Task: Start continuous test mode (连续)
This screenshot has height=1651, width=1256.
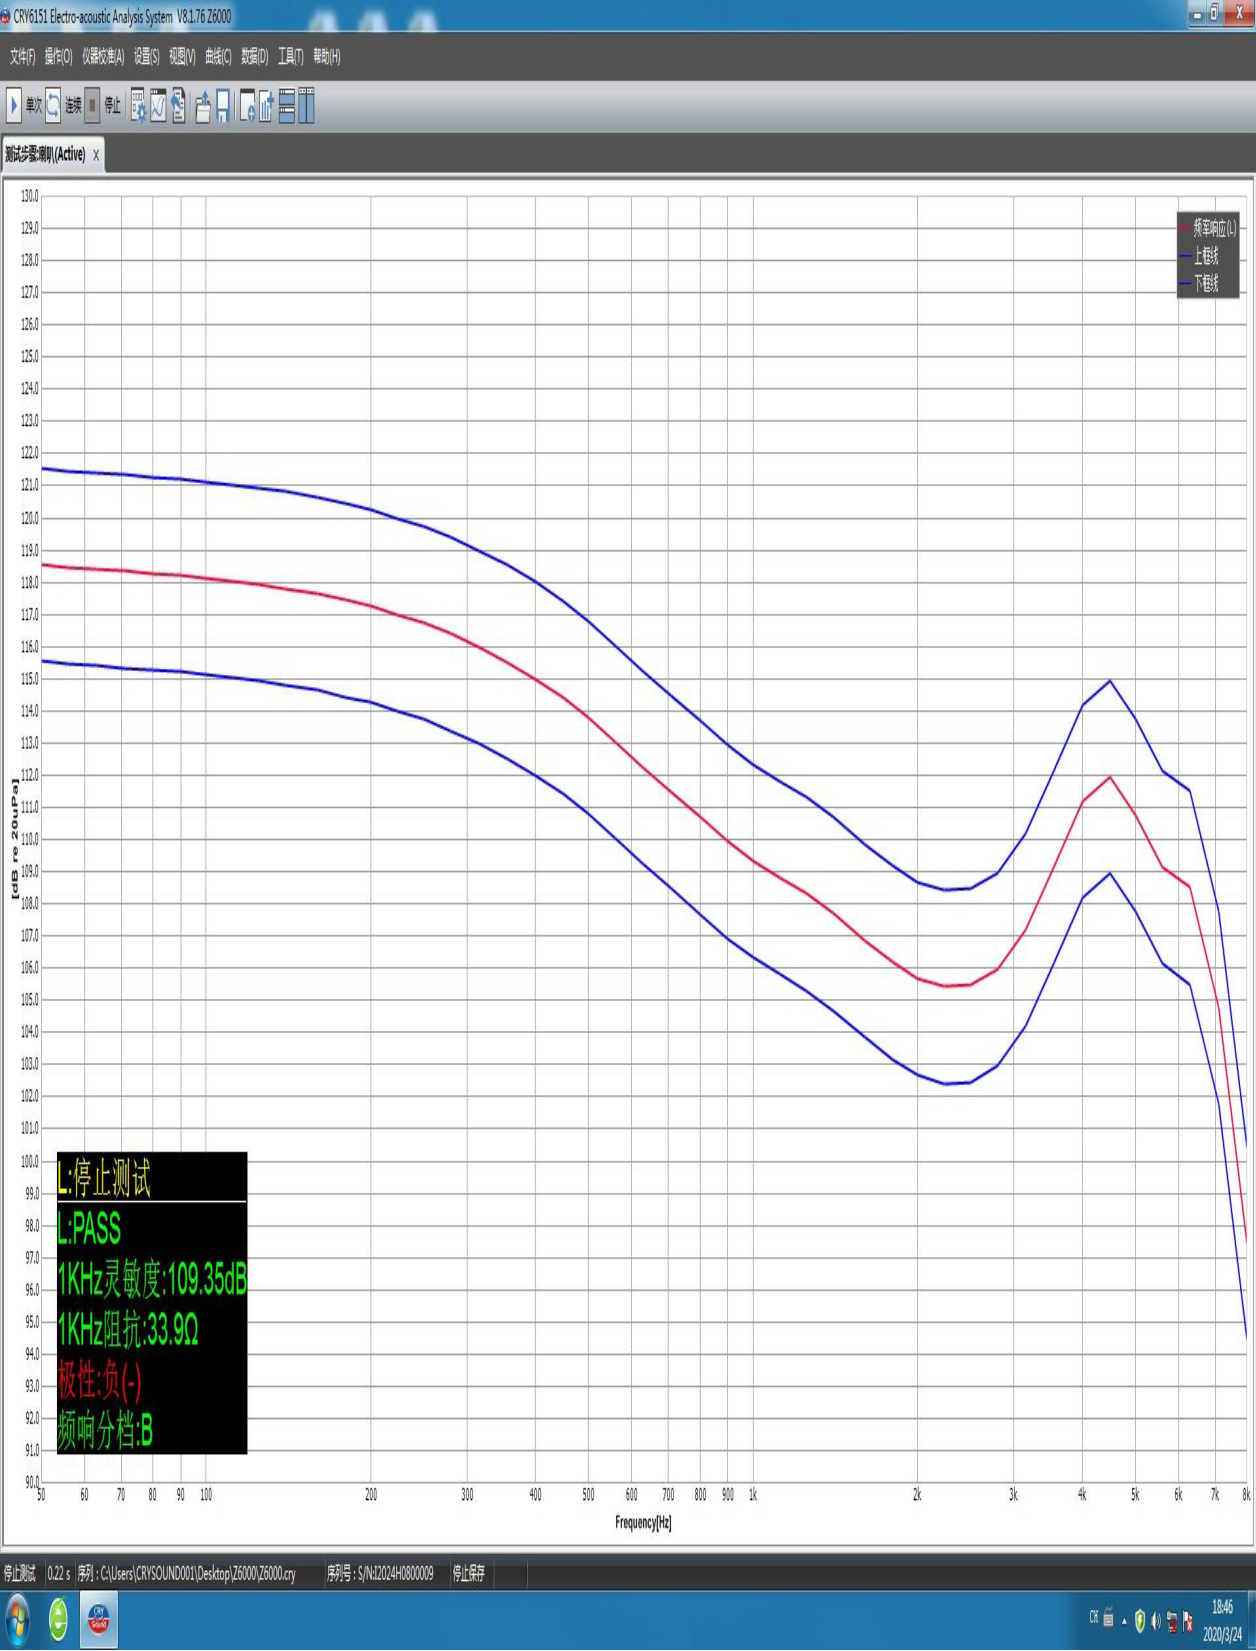Action: point(63,105)
